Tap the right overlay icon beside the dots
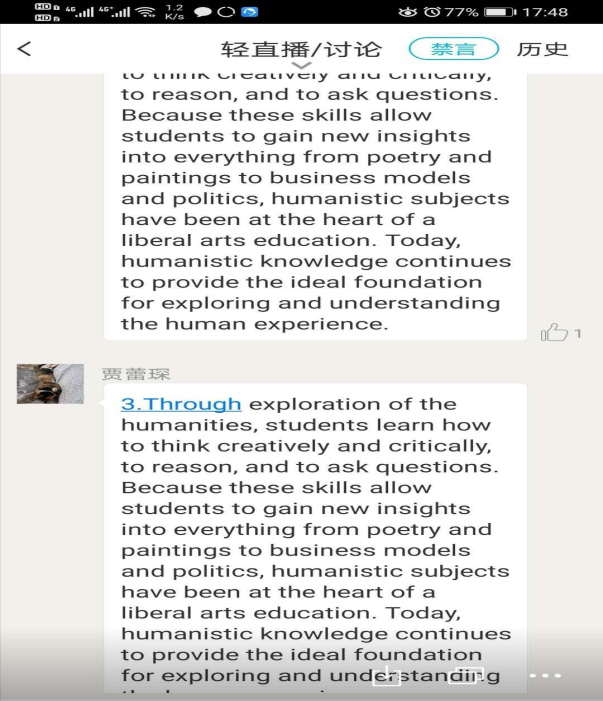 (x=468, y=676)
